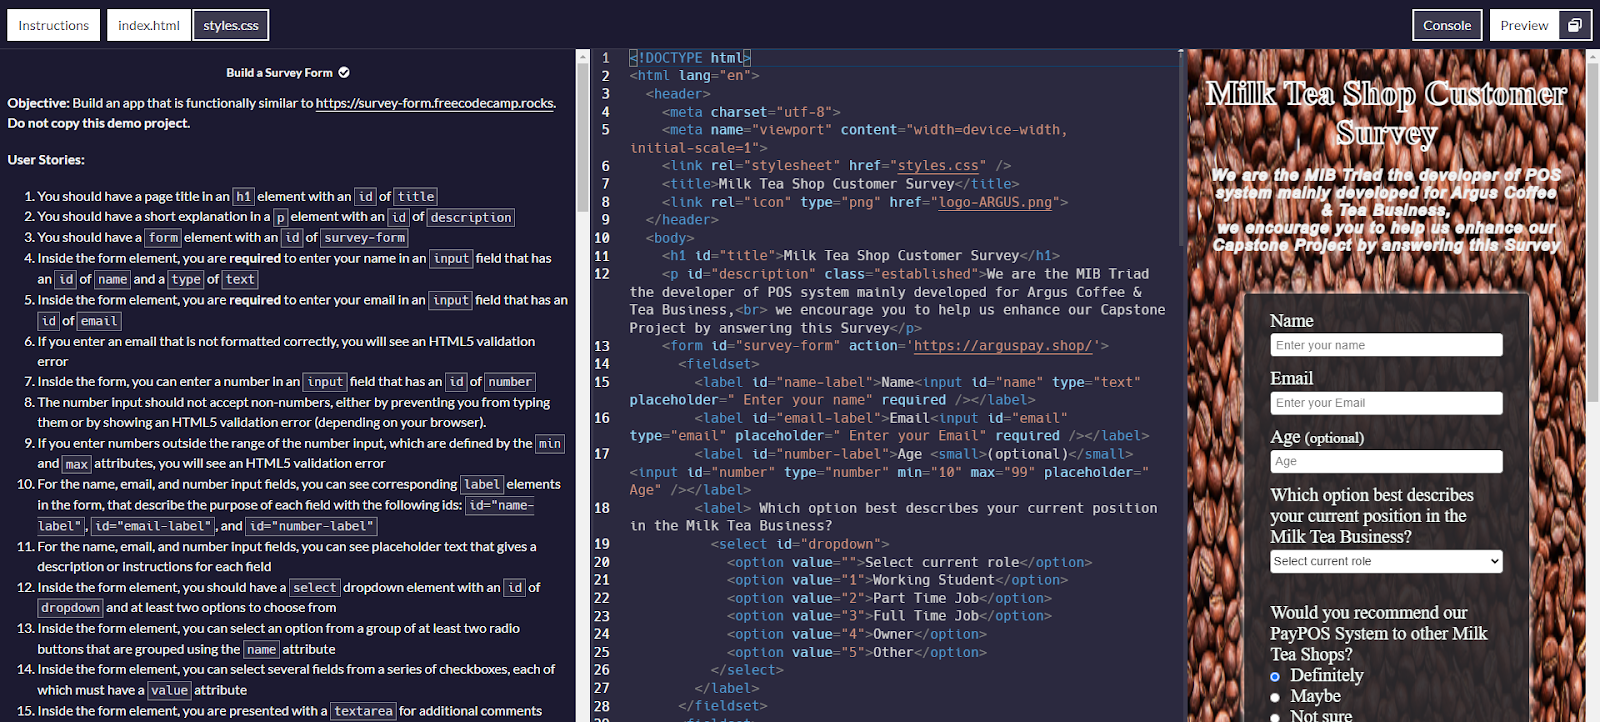
Task: Click line number 19 in the editor
Action: pos(602,544)
